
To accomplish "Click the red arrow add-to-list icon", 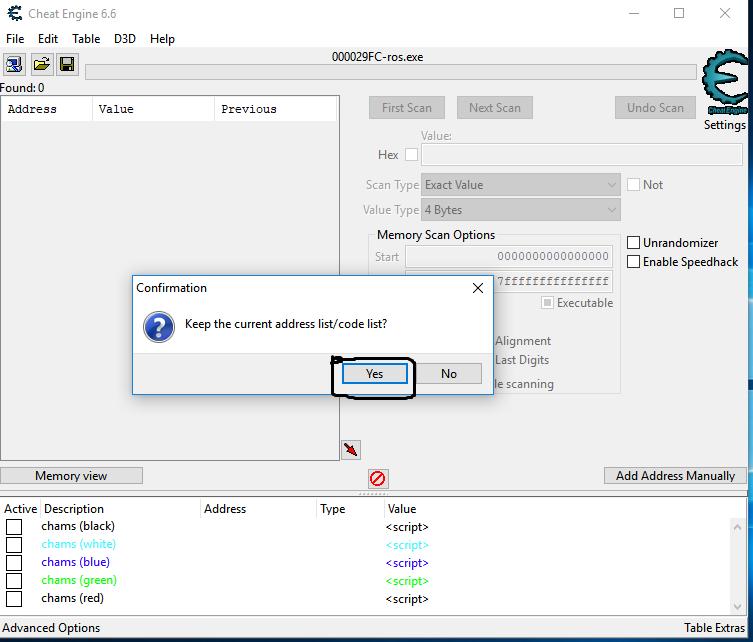I will tap(351, 450).
